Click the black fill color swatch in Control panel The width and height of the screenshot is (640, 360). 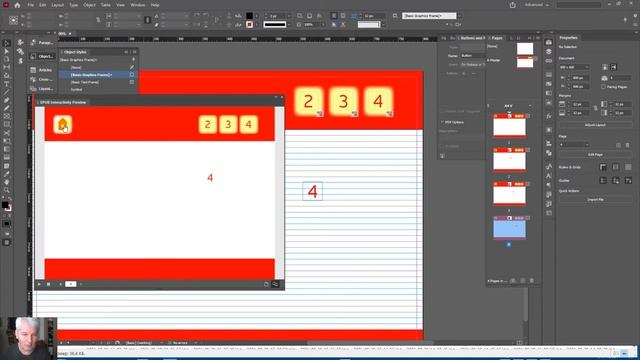pyautogui.click(x=249, y=16)
